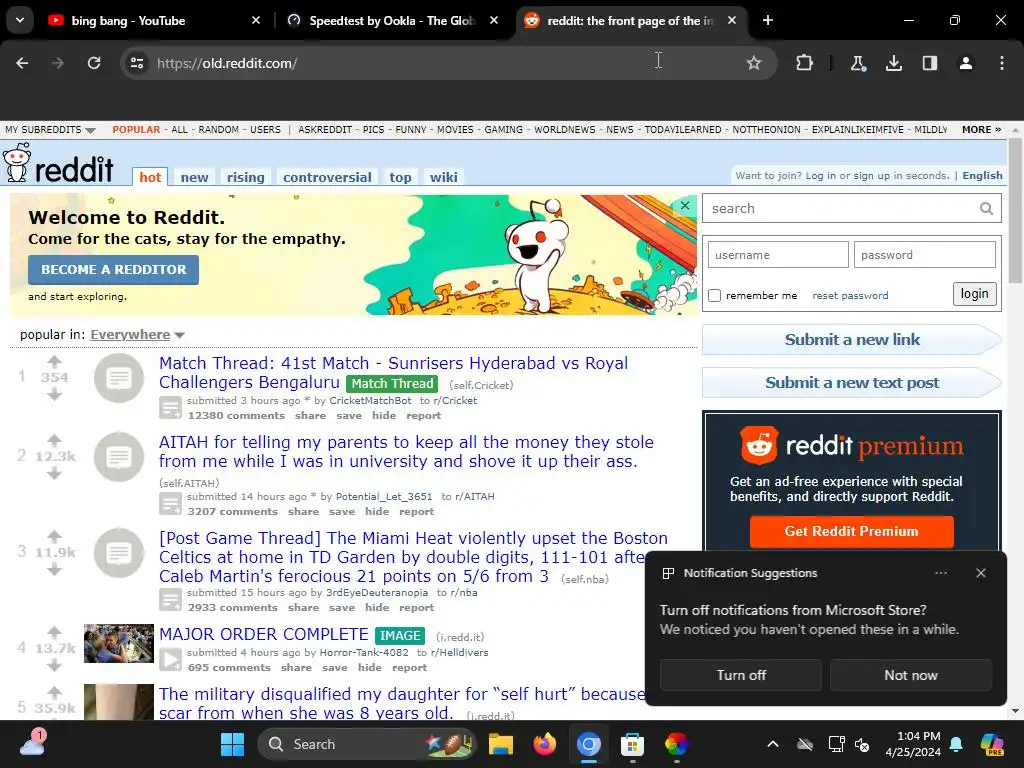1024x768 pixels.
Task: Expand the AITAH self-post text preview
Action: tap(170, 504)
